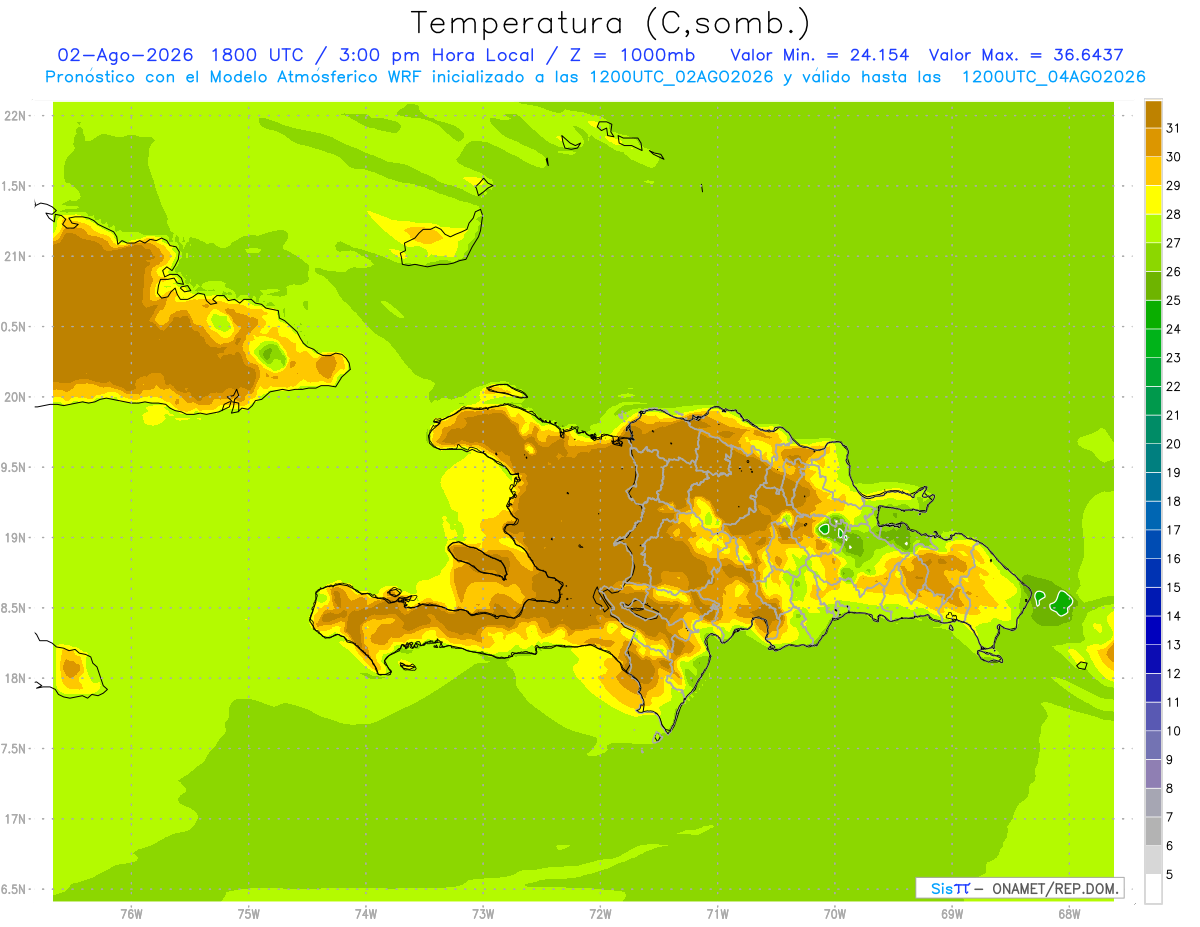The width and height of the screenshot is (1200, 927).
Task: Click the blue swatch between 16 and 17
Action: point(1153,544)
